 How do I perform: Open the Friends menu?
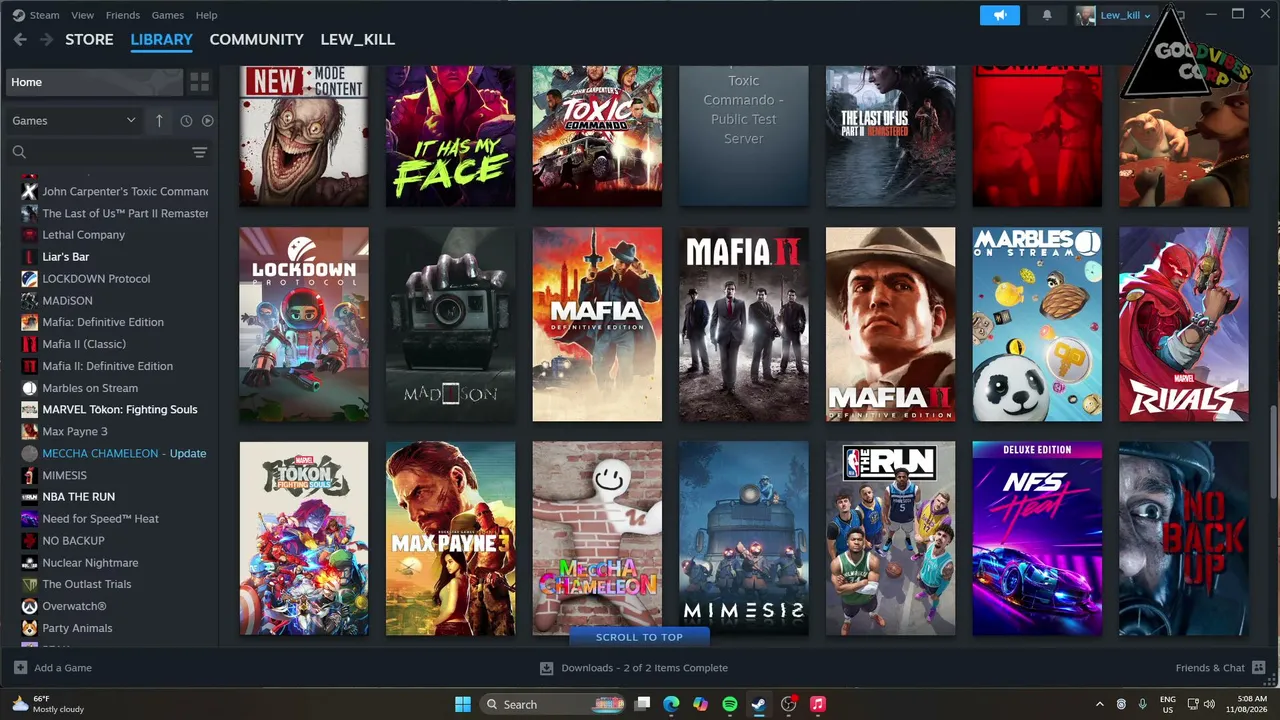coord(123,15)
